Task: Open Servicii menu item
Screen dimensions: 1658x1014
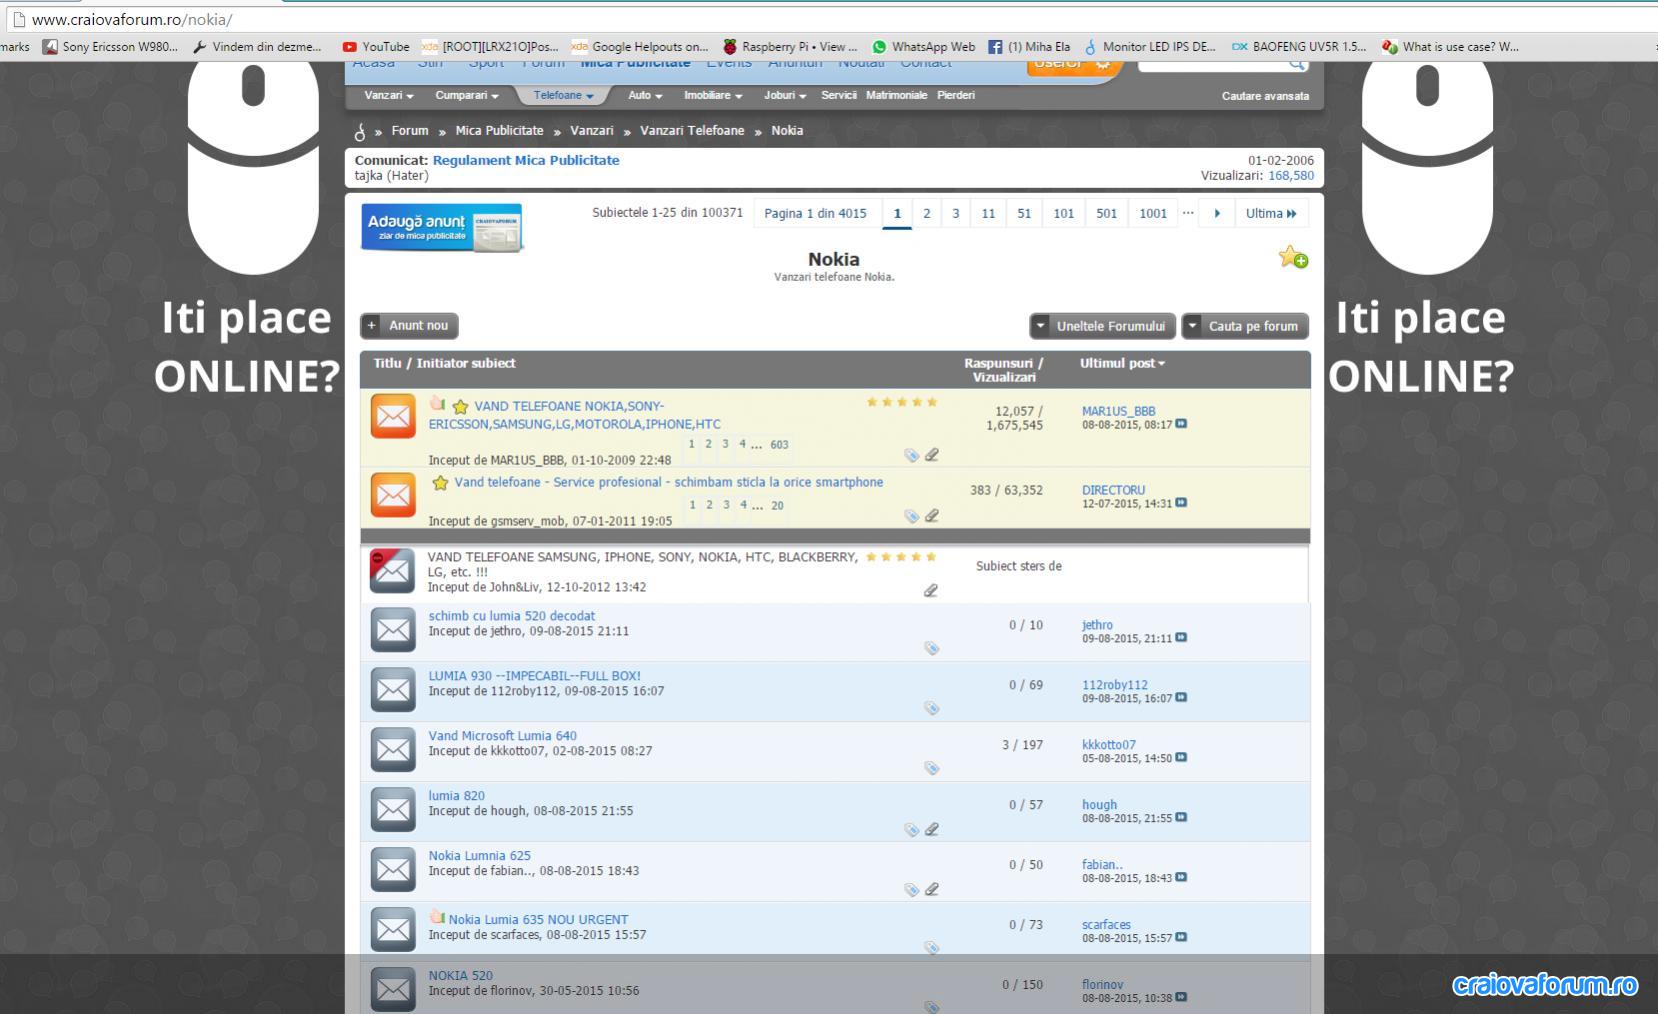Action: [839, 95]
